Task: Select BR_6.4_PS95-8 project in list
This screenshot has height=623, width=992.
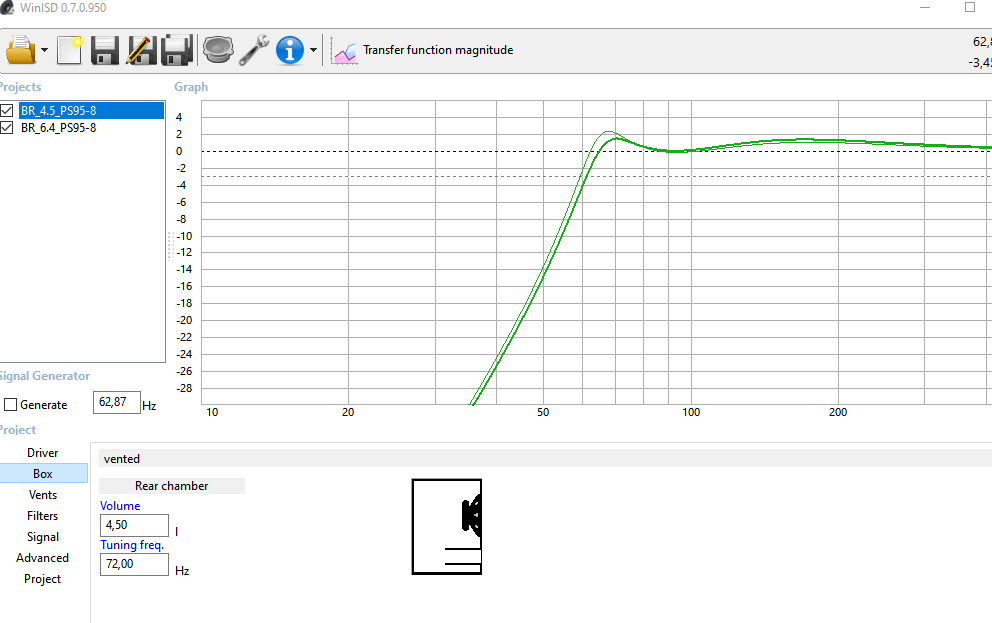Action: pos(59,128)
